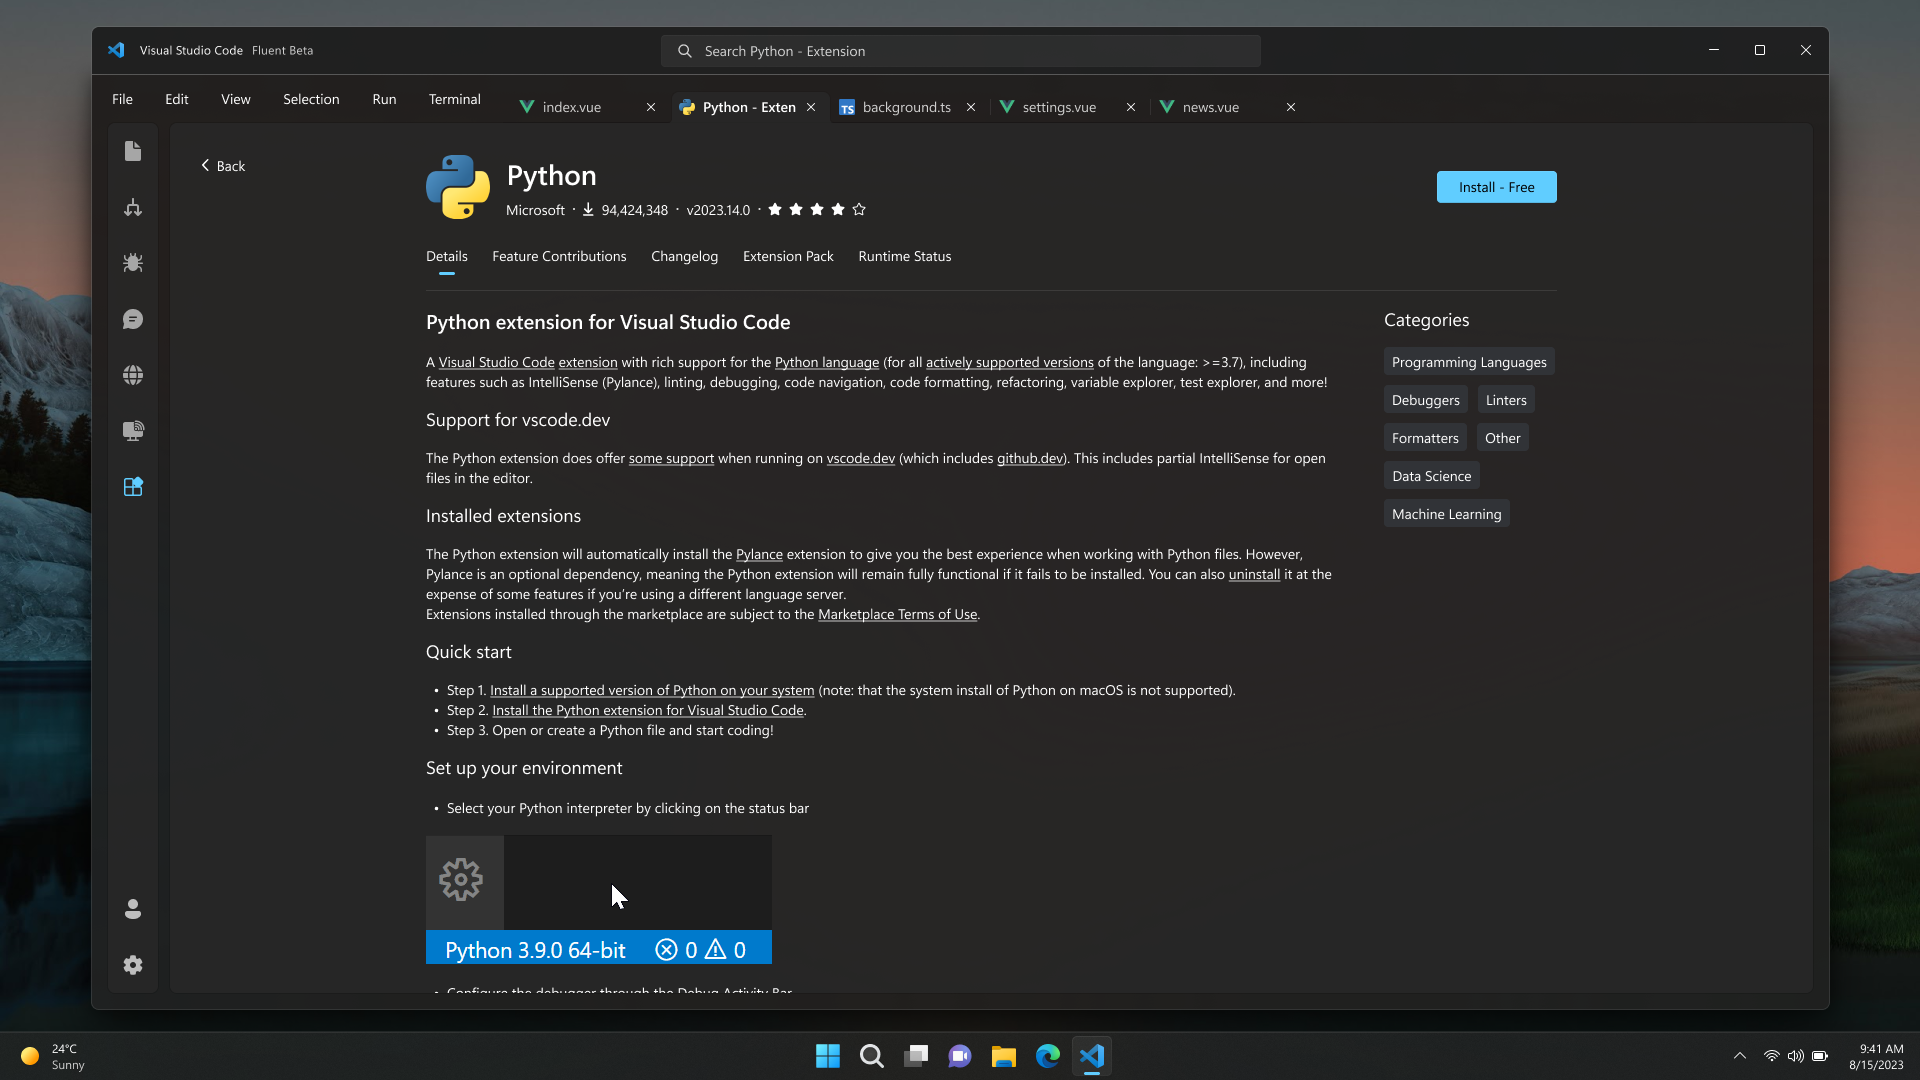The image size is (1920, 1080).
Task: Open Microsoft Edge from taskbar
Action: coord(1048,1056)
